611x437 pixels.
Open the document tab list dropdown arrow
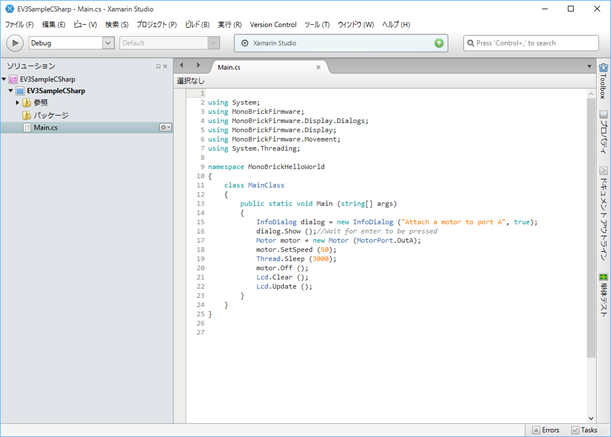[x=587, y=66]
